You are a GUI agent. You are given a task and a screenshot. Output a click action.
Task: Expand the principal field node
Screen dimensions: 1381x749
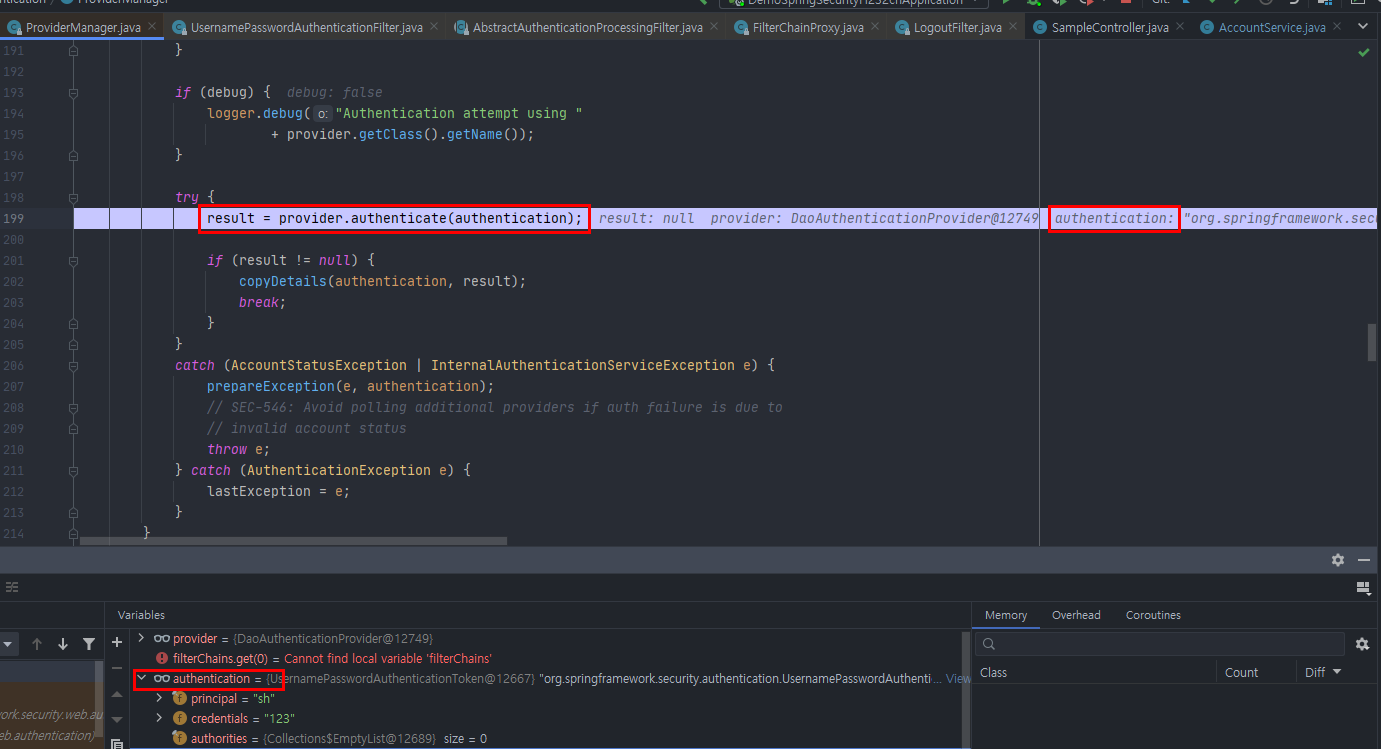click(159, 699)
